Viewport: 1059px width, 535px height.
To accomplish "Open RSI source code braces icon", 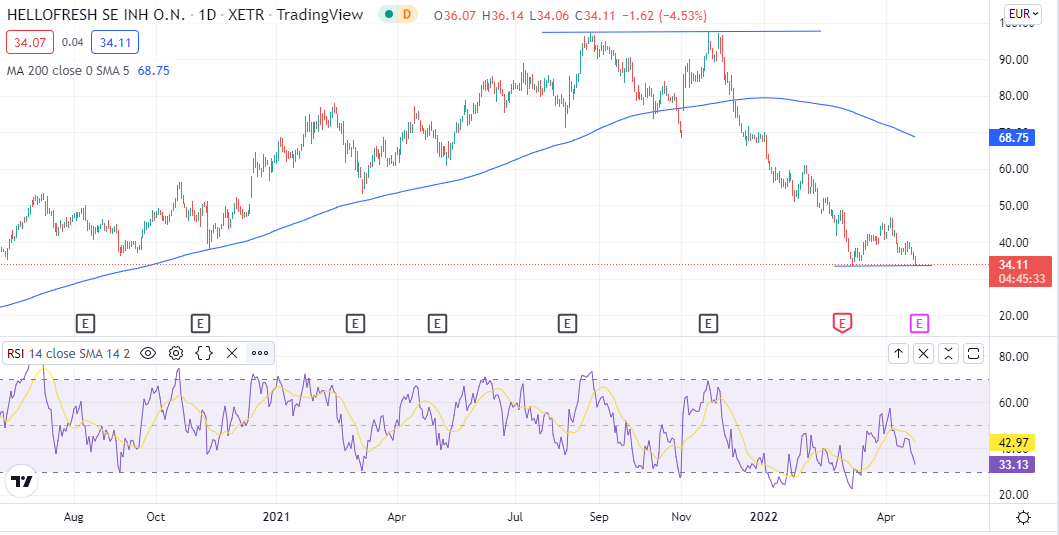I will click(204, 353).
